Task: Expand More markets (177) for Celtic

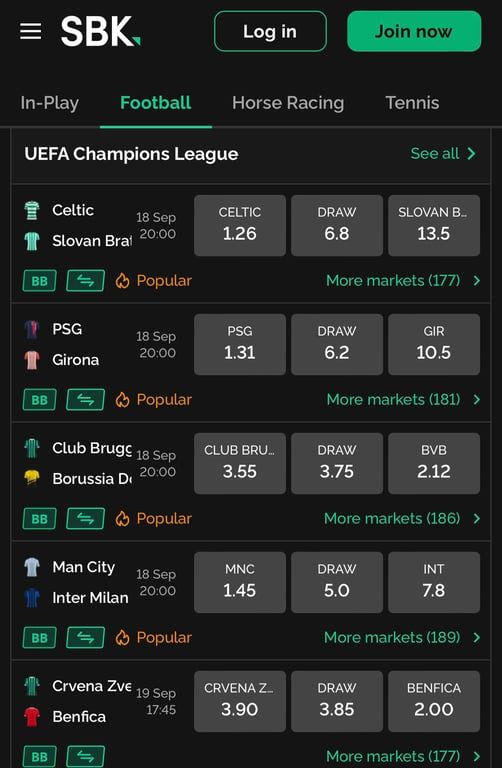Action: 404,281
